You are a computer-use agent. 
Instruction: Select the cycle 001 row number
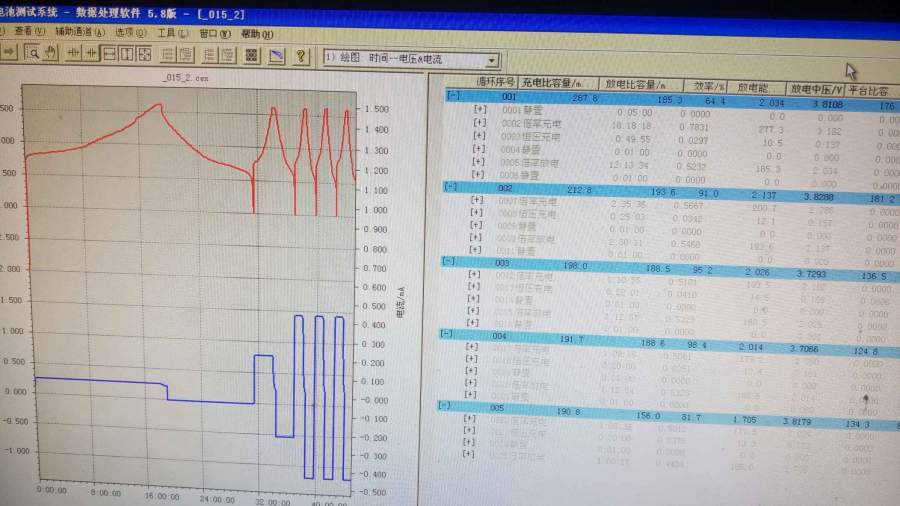(509, 97)
